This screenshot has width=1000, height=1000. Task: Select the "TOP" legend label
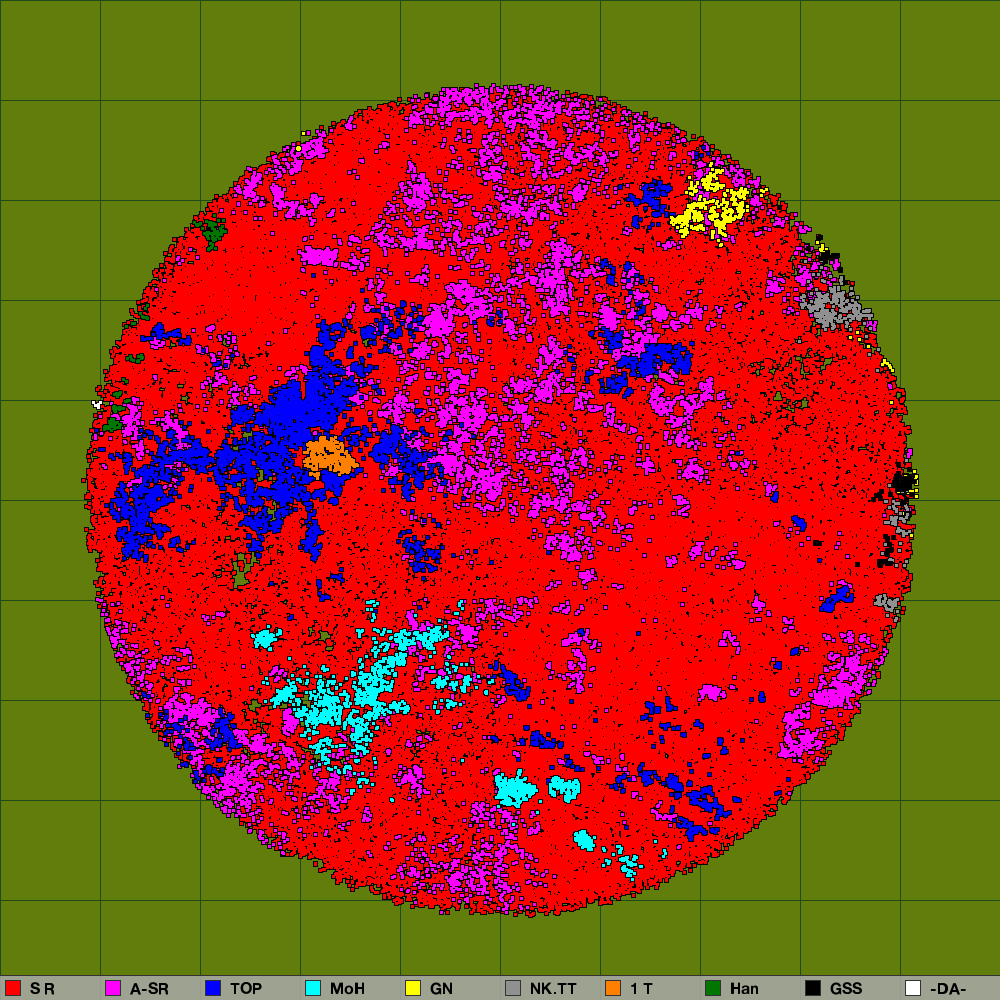click(x=246, y=989)
